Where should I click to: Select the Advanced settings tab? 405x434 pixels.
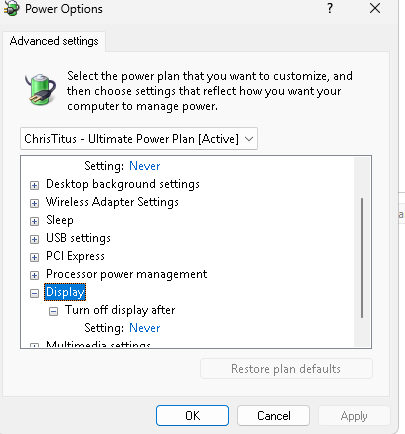54,41
